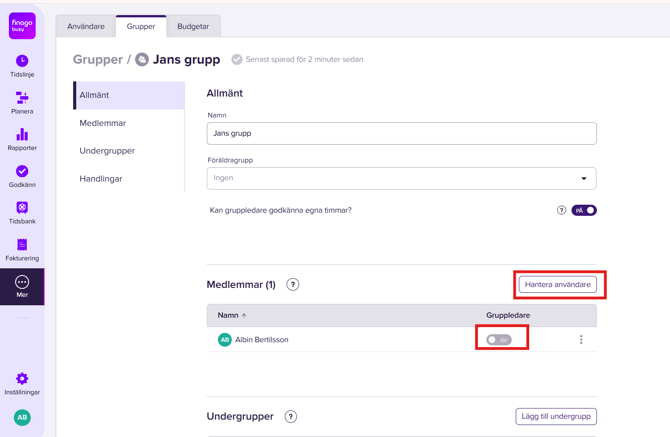Click the Namn input field
Viewport: 670px width, 437px height.
tap(402, 133)
